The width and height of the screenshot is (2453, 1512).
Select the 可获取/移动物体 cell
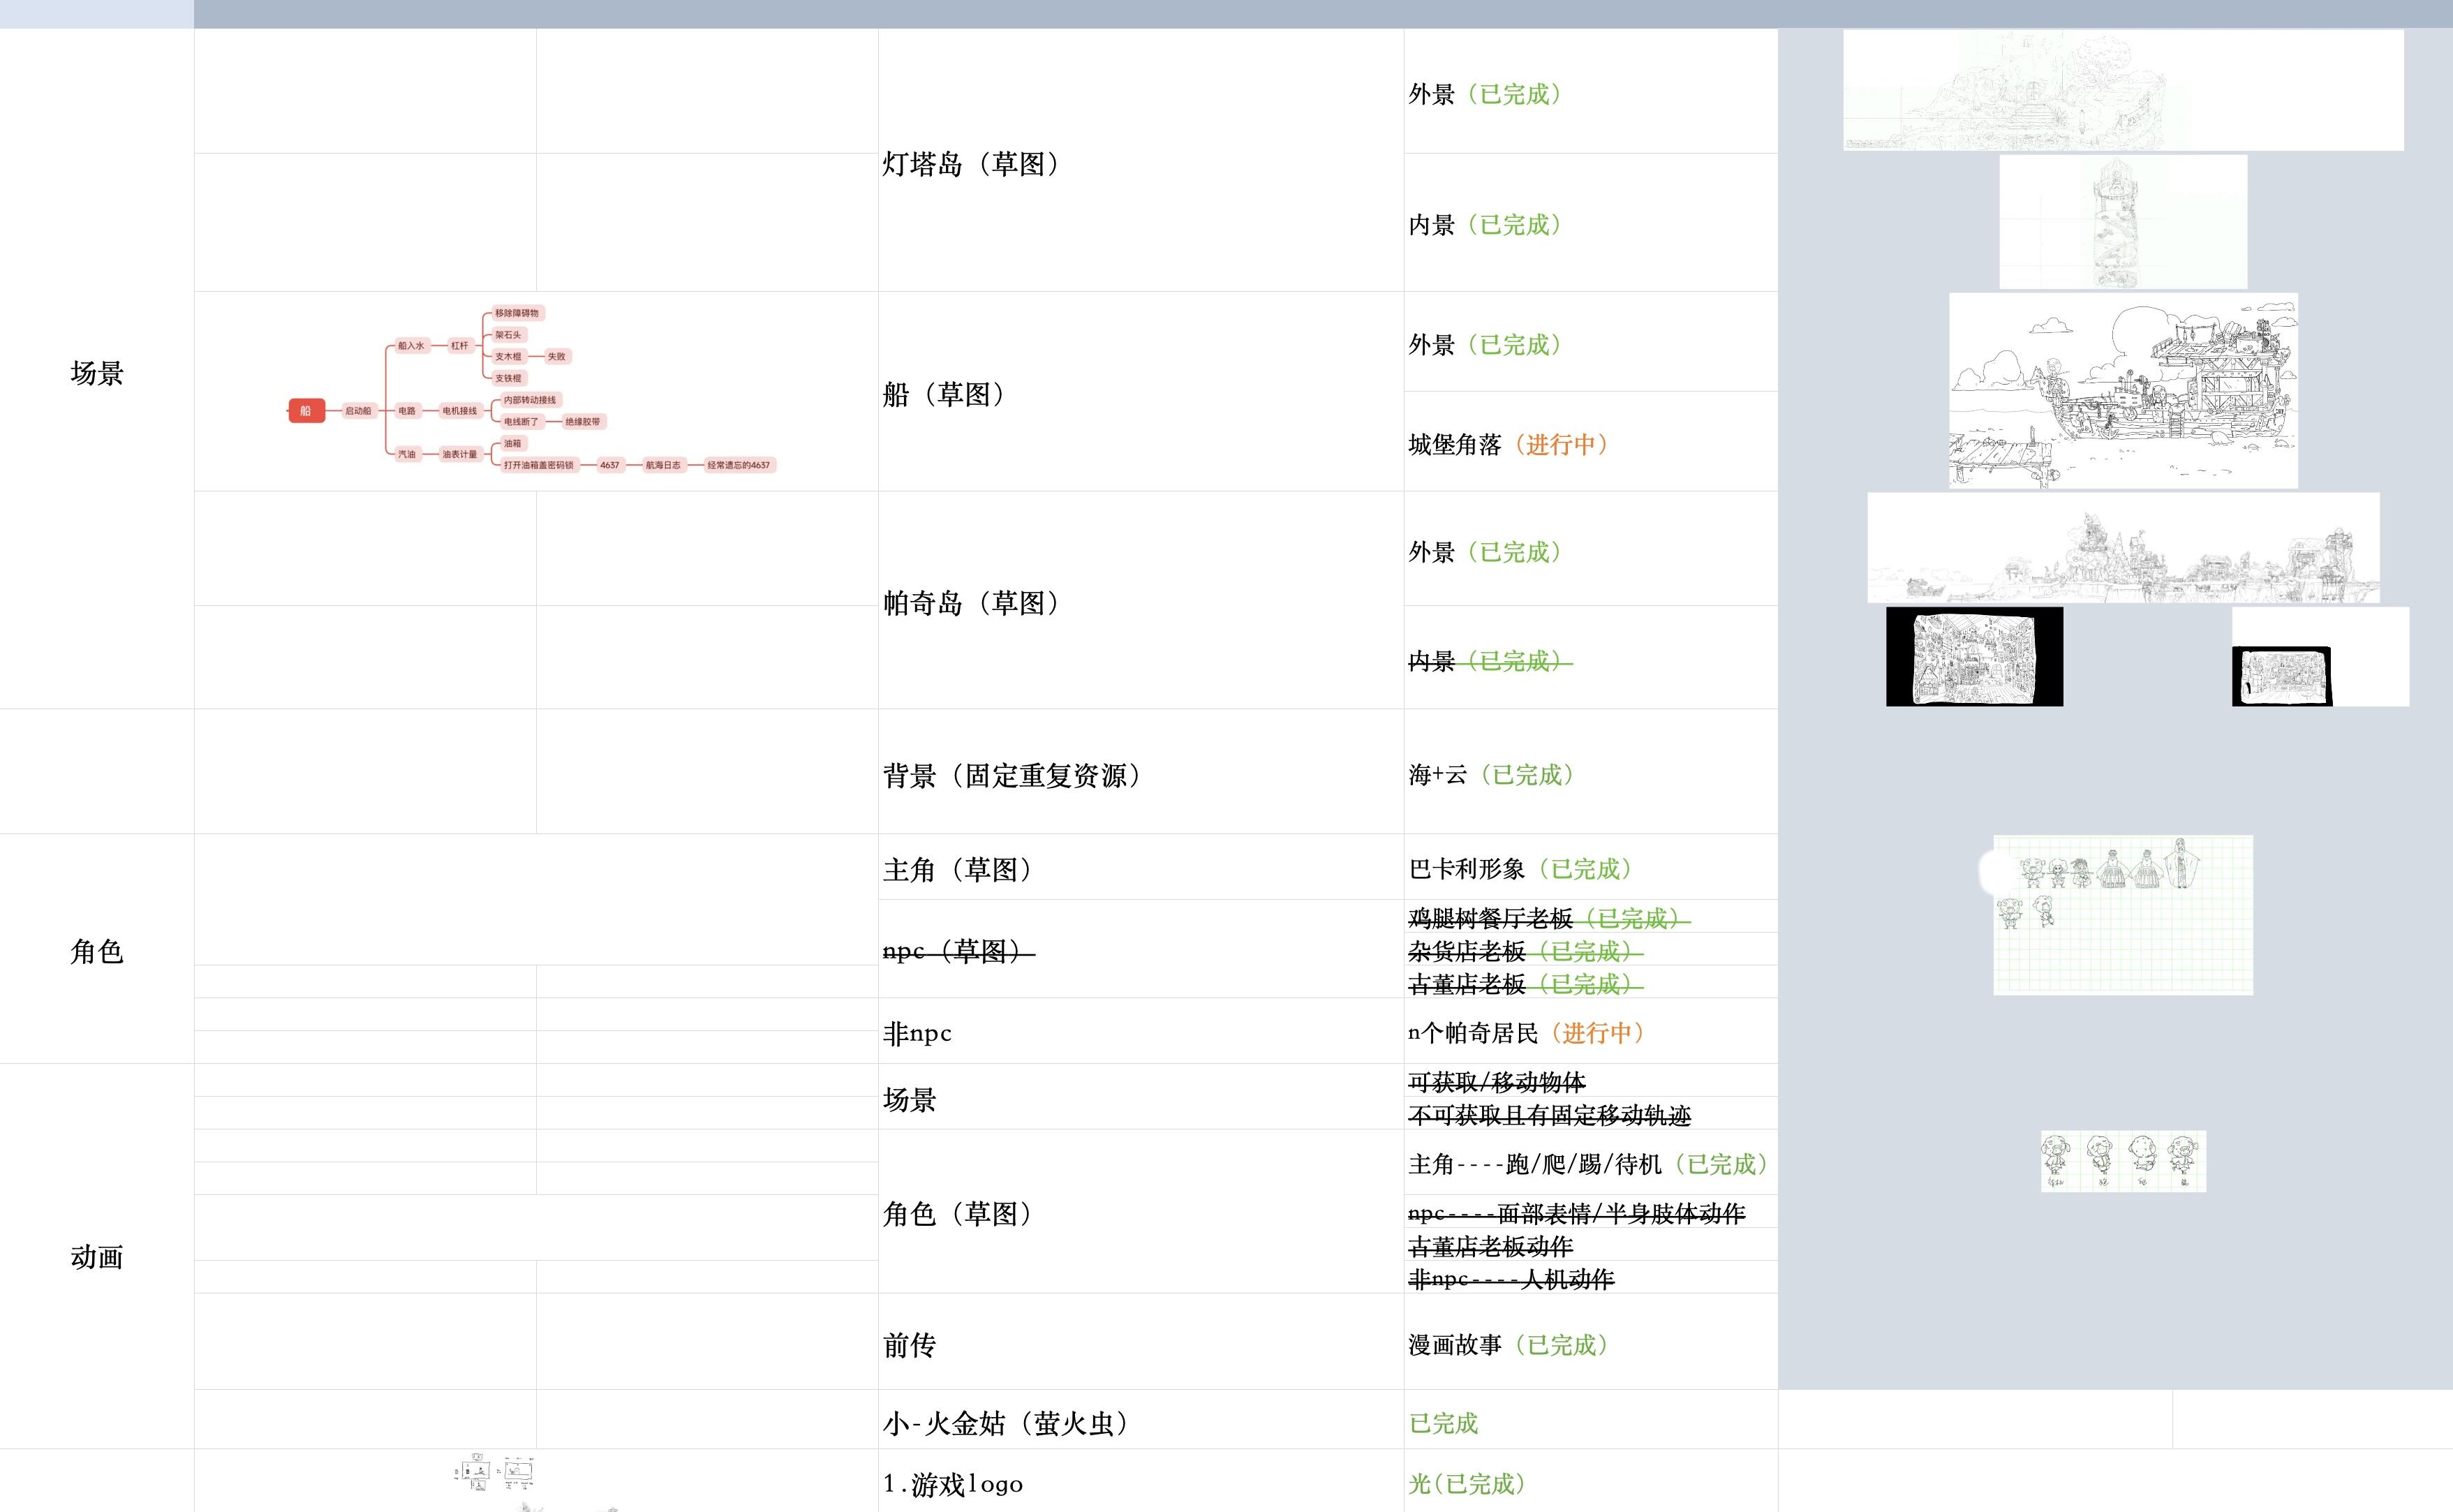pos(1591,1080)
